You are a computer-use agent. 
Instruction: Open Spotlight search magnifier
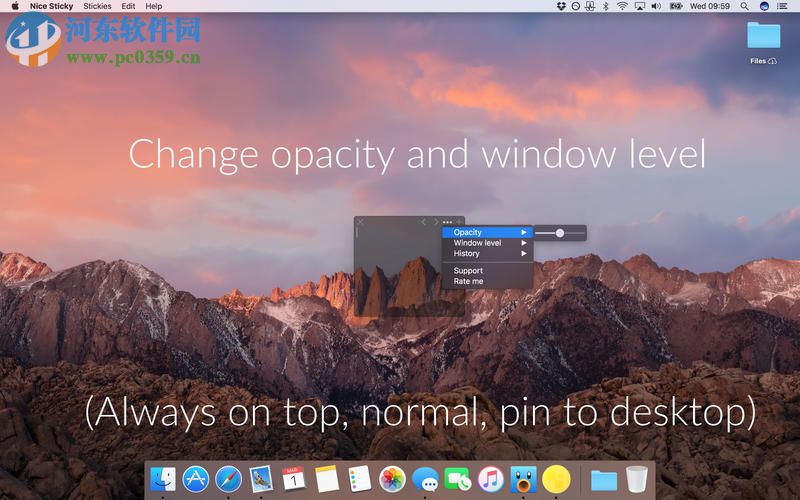click(x=745, y=6)
